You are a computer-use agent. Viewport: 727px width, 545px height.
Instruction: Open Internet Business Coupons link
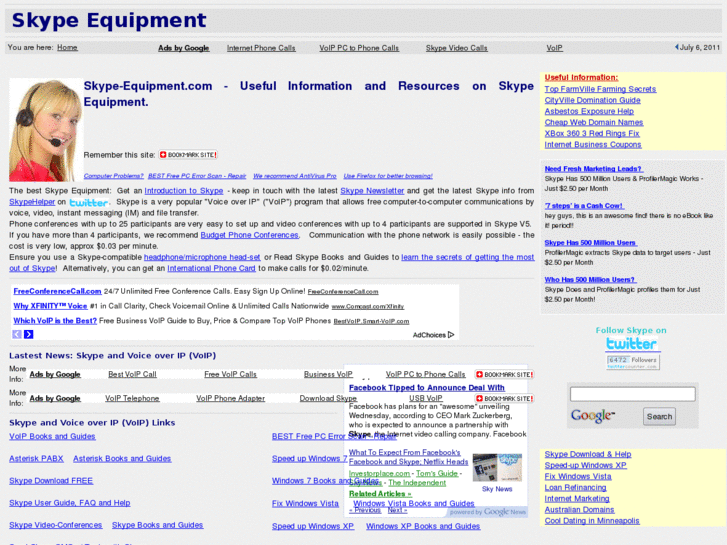(593, 145)
